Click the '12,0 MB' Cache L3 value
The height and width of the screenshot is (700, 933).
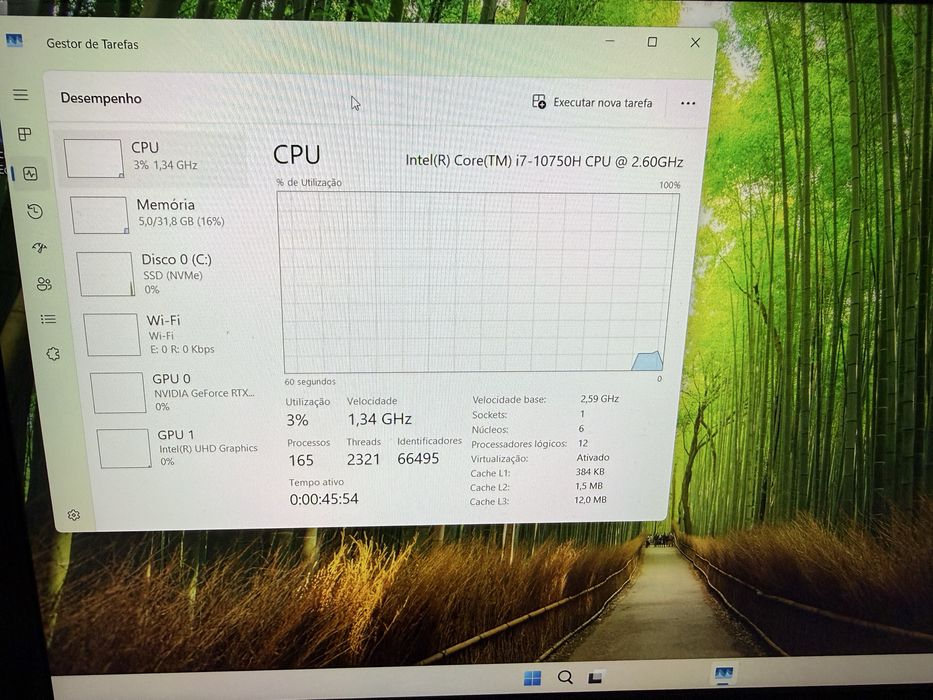click(590, 499)
